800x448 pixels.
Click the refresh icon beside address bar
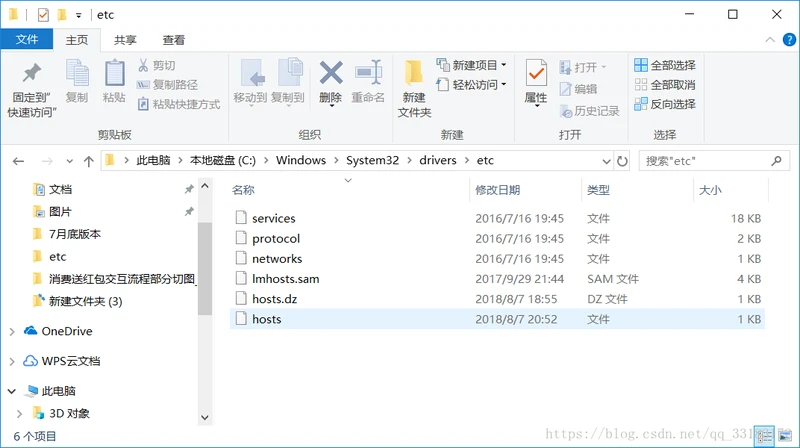(623, 160)
